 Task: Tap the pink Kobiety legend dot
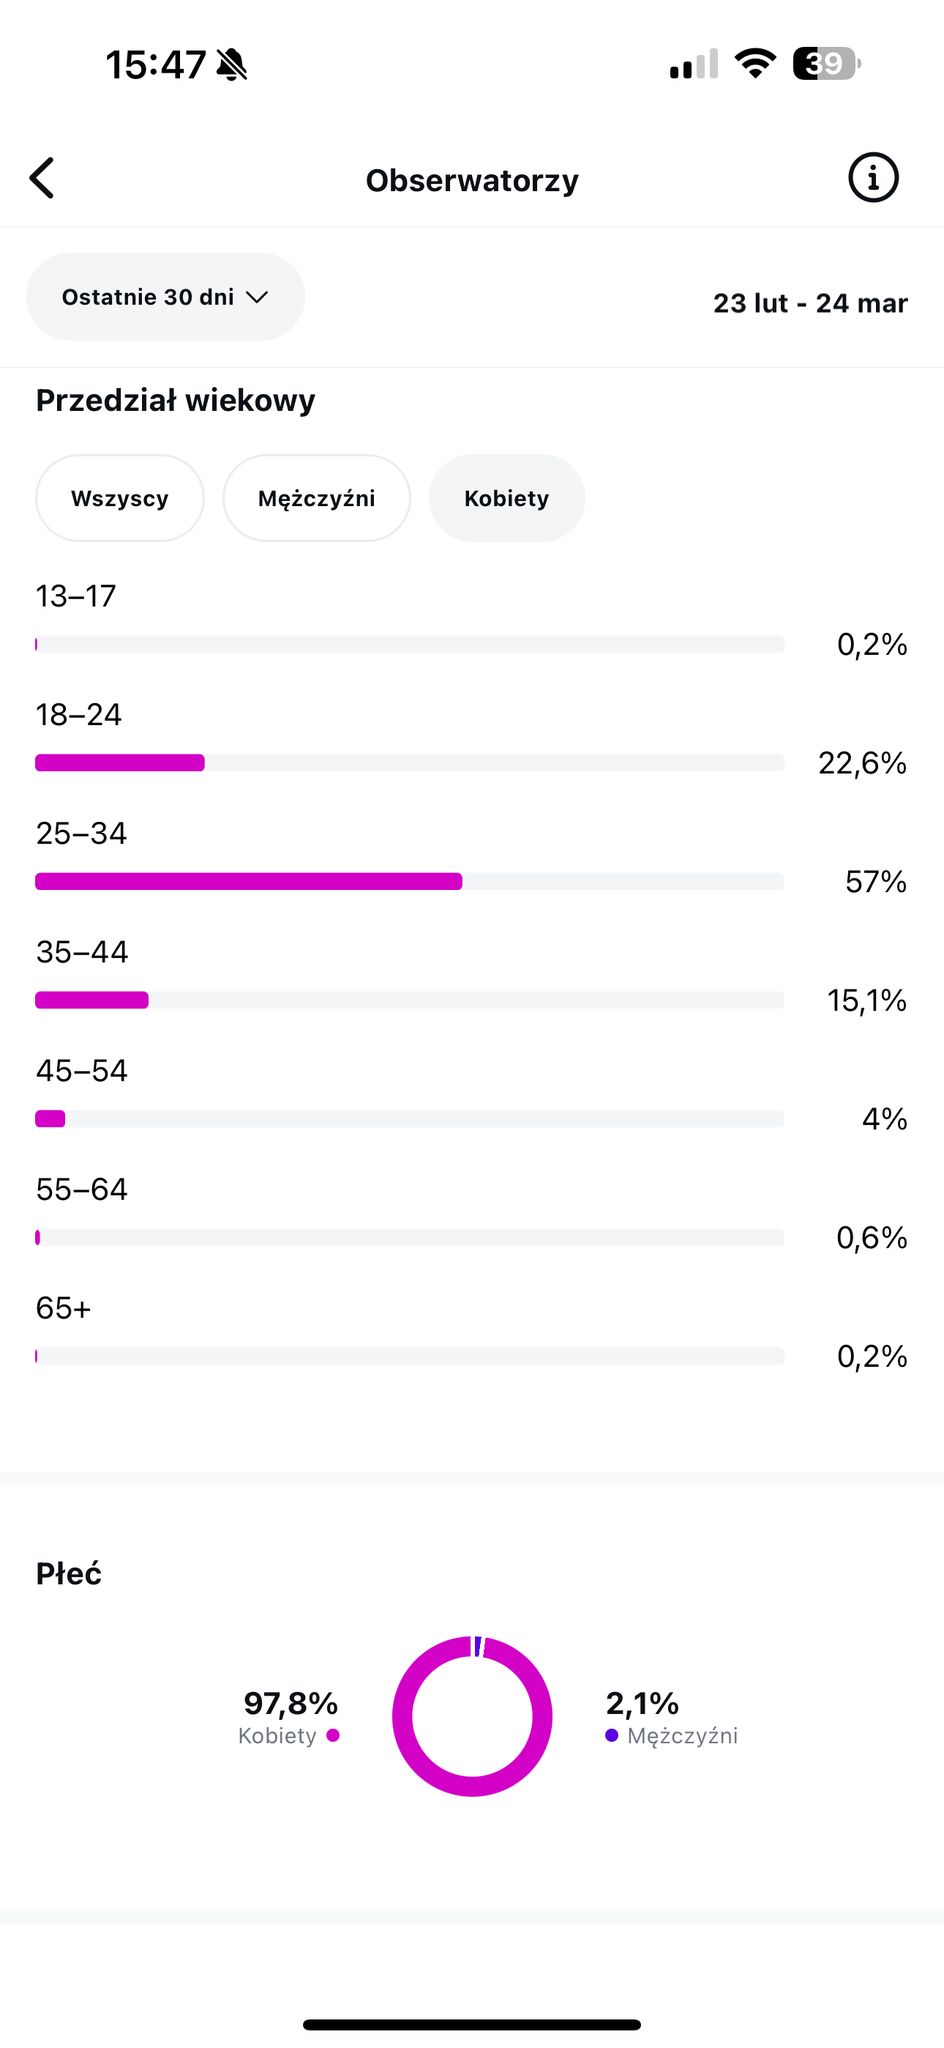333,1735
